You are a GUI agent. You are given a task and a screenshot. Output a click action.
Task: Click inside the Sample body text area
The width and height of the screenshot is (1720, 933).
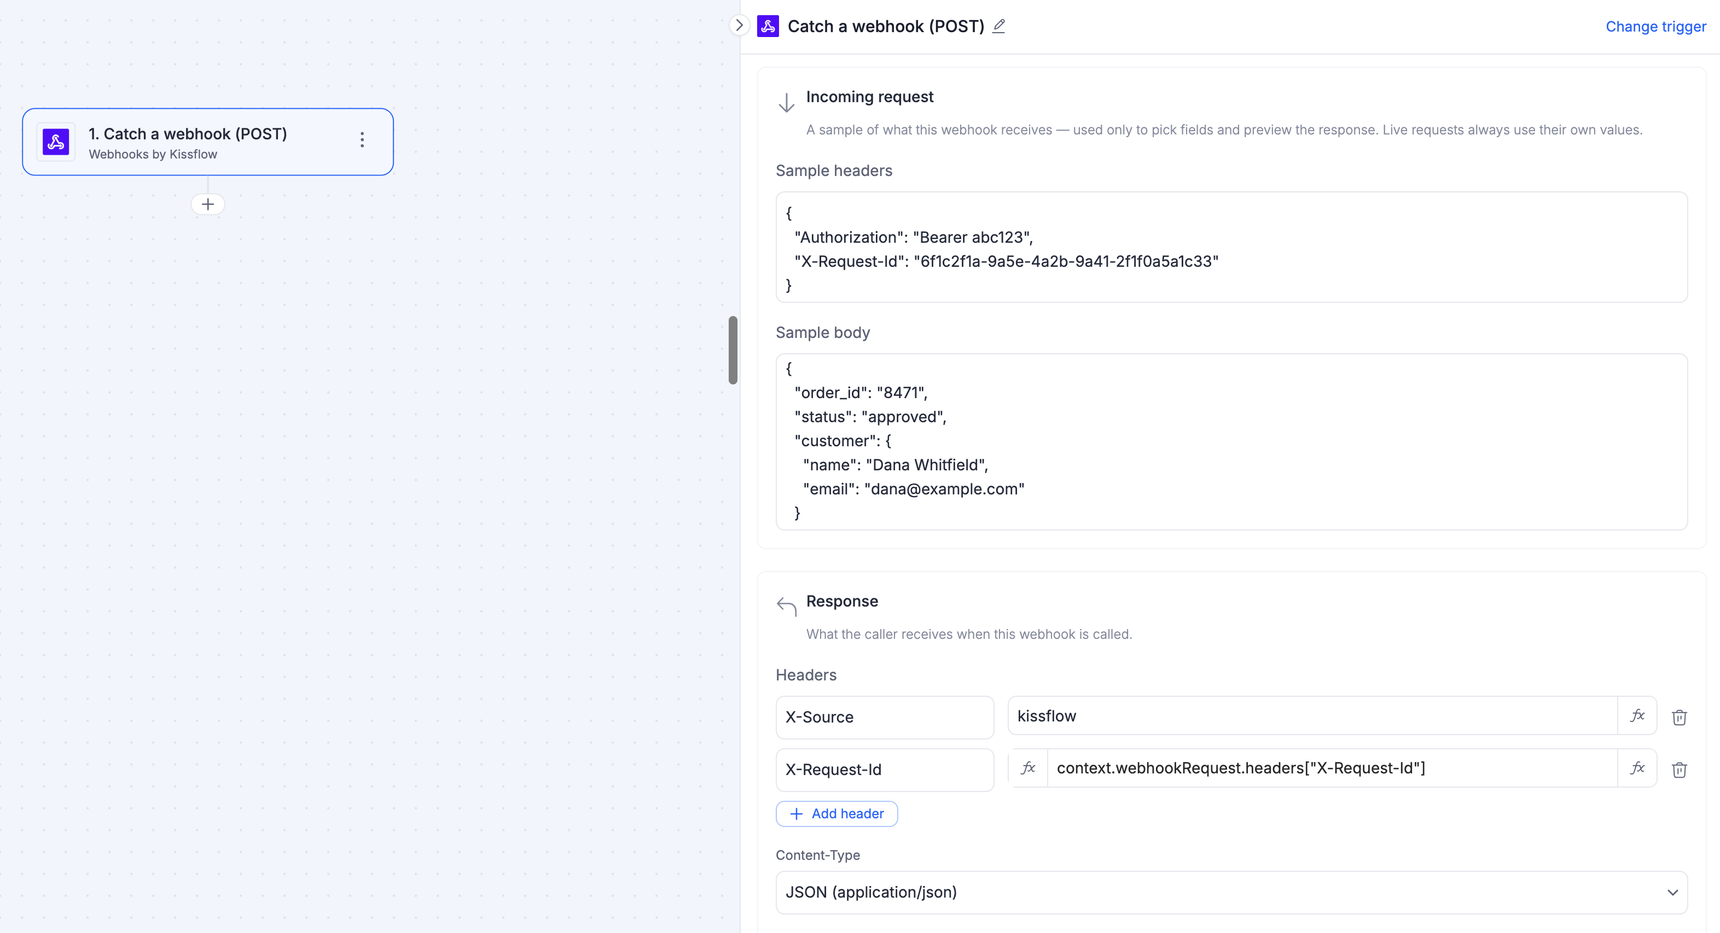(x=1231, y=441)
